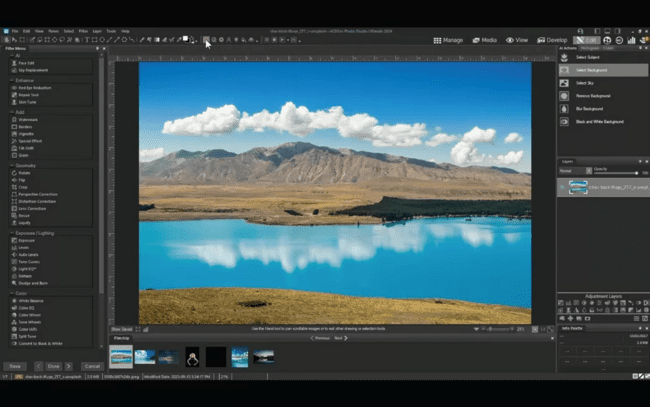This screenshot has width=650, height=407.
Task: Toggle visibility eye of the image layer
Action: coord(562,187)
